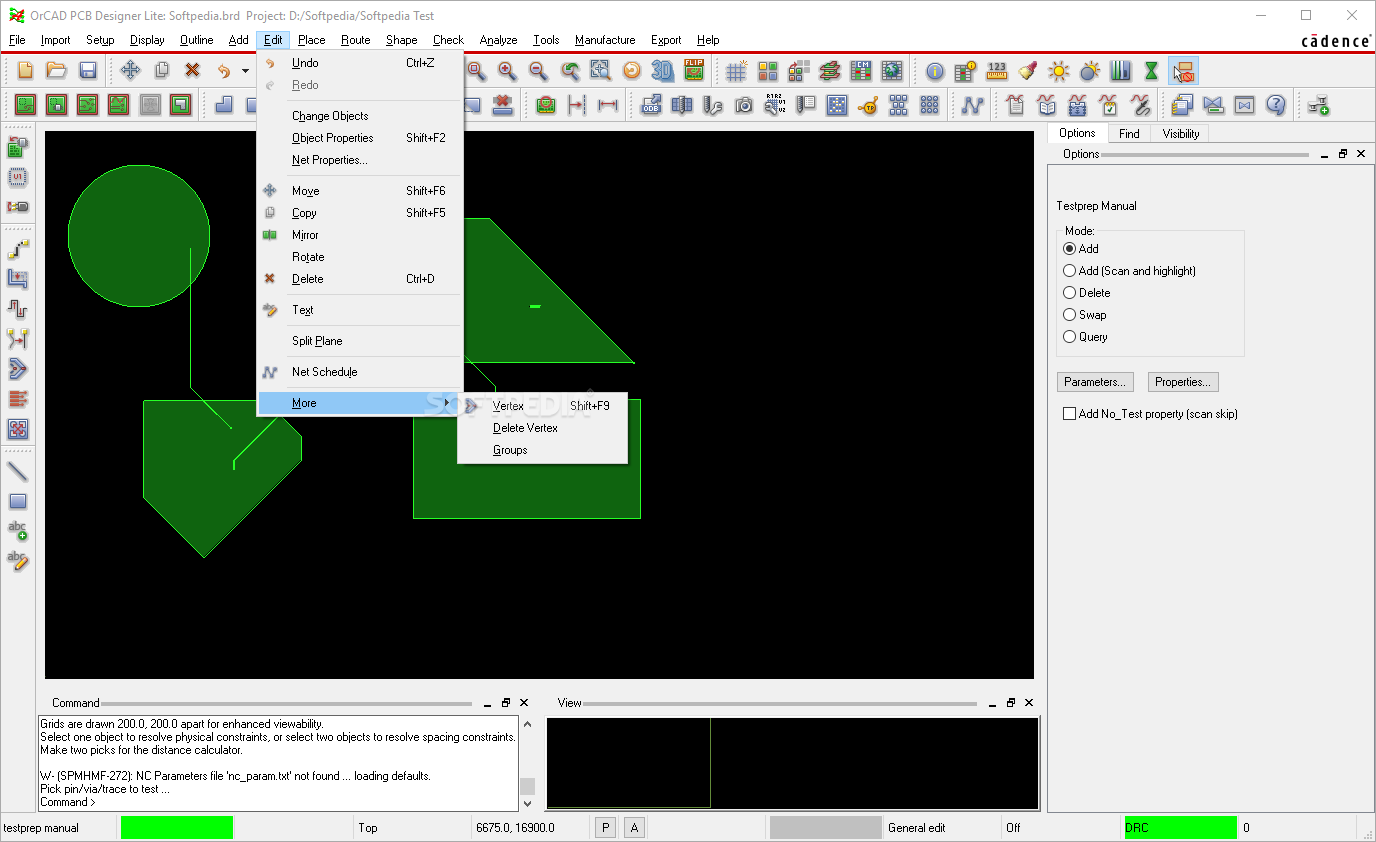Select the Add Text abc tool with plus
This screenshot has height=842, width=1376.
[x=17, y=530]
